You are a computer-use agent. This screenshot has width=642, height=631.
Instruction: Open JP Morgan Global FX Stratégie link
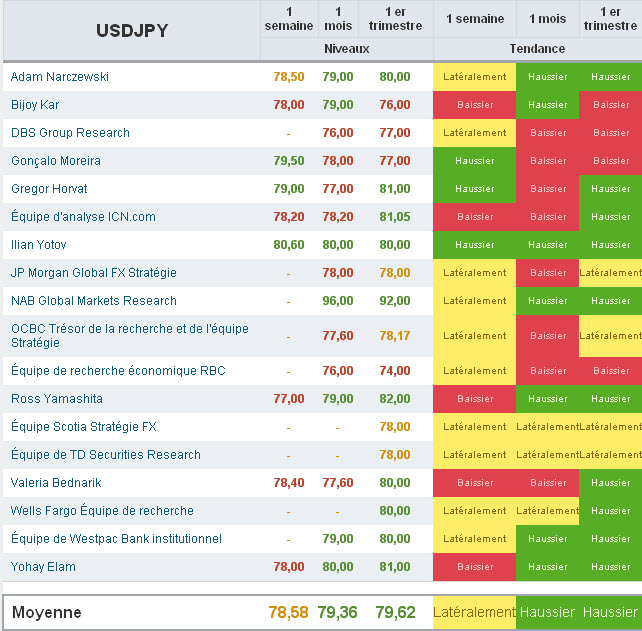94,272
